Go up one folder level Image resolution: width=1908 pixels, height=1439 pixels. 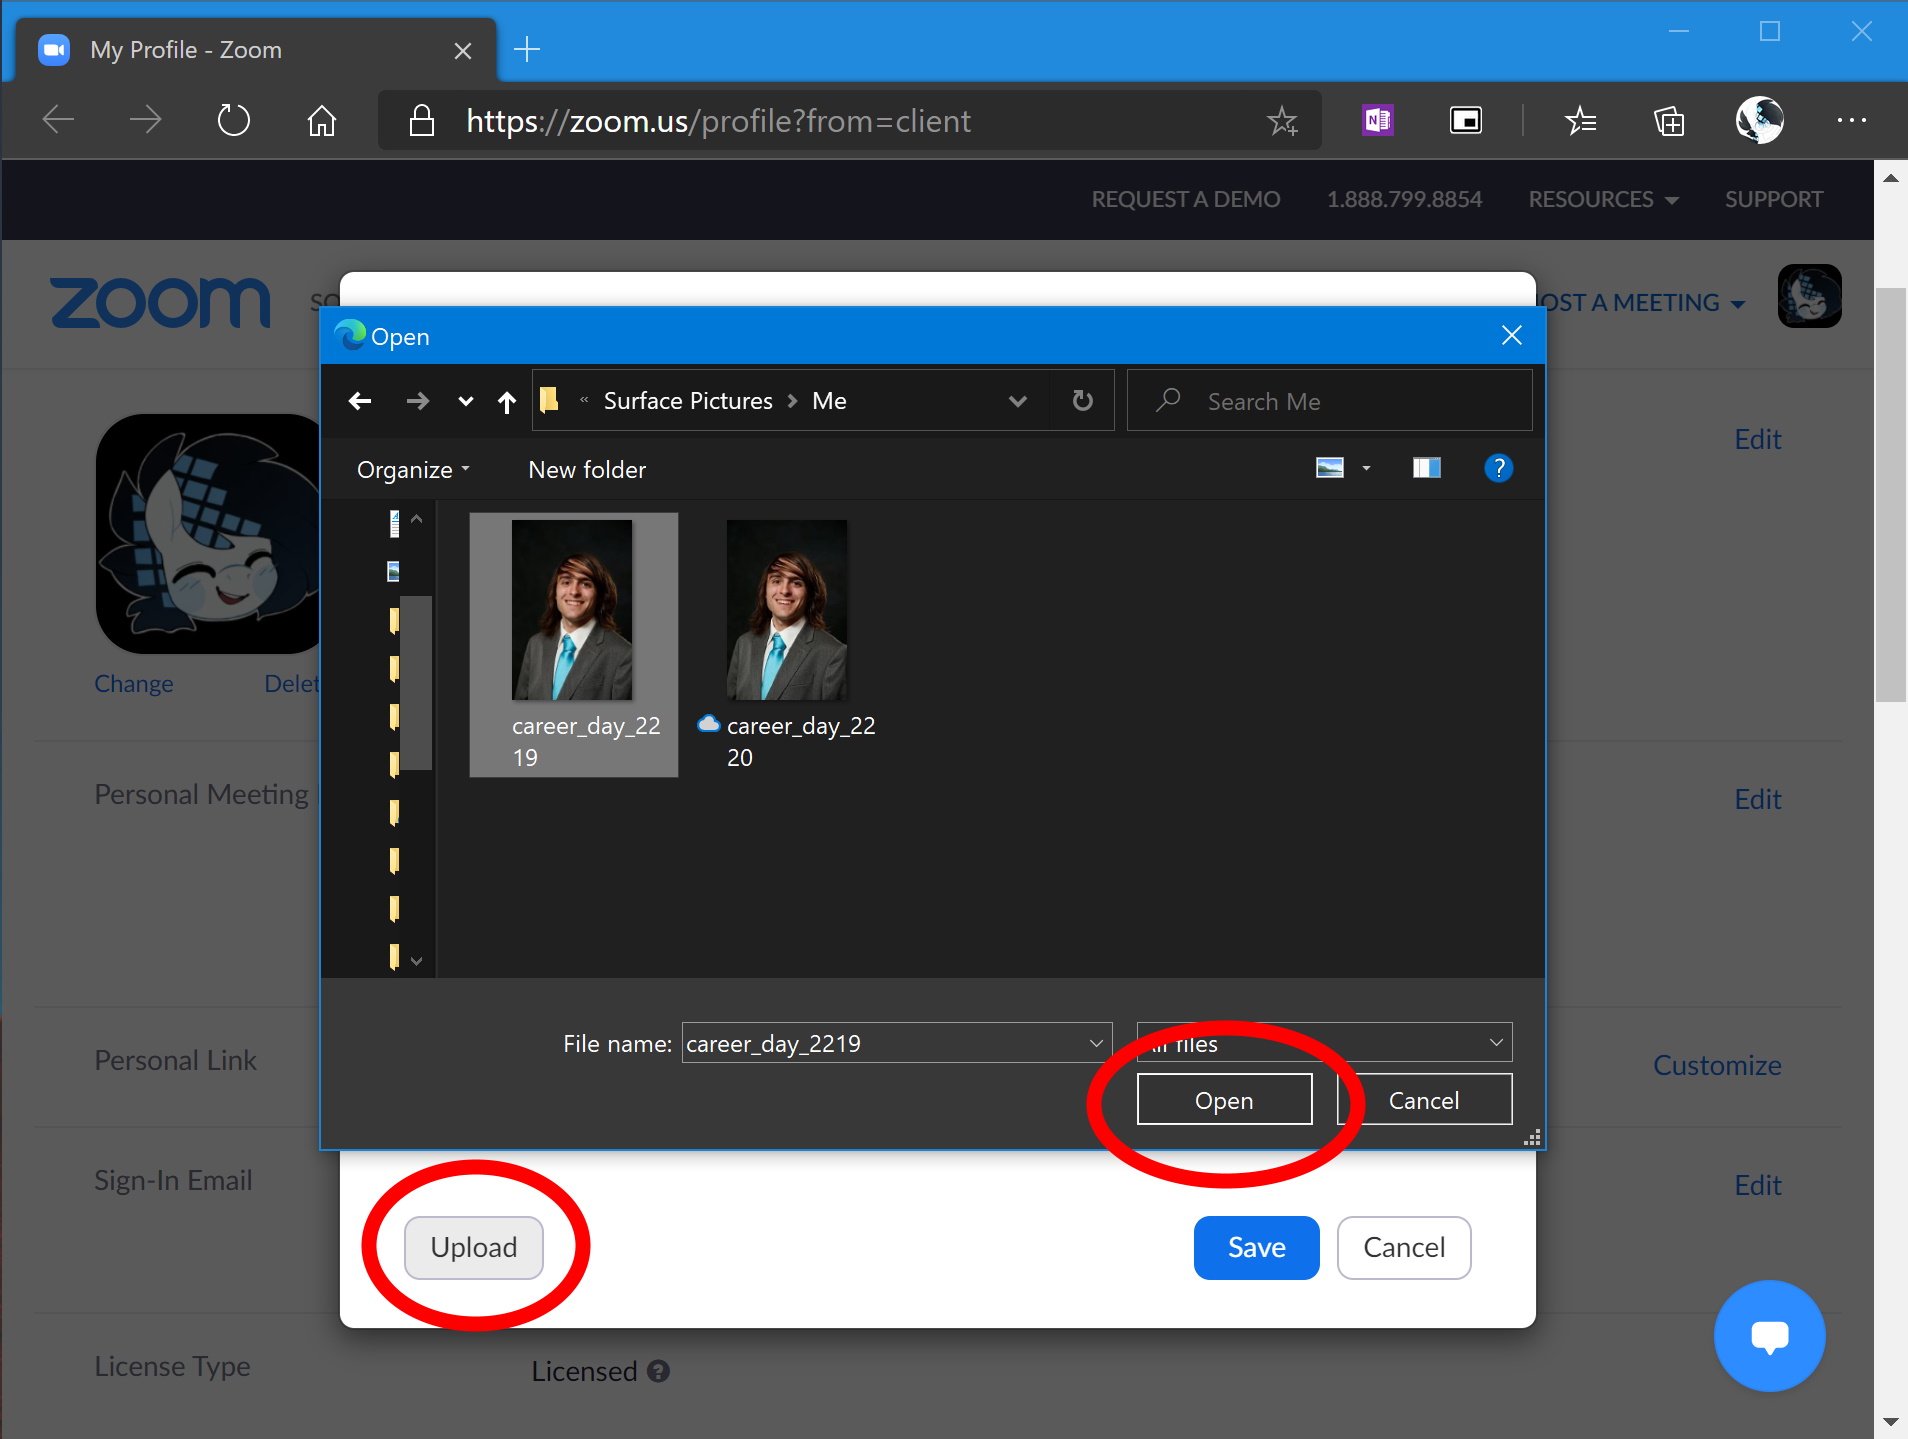click(506, 400)
